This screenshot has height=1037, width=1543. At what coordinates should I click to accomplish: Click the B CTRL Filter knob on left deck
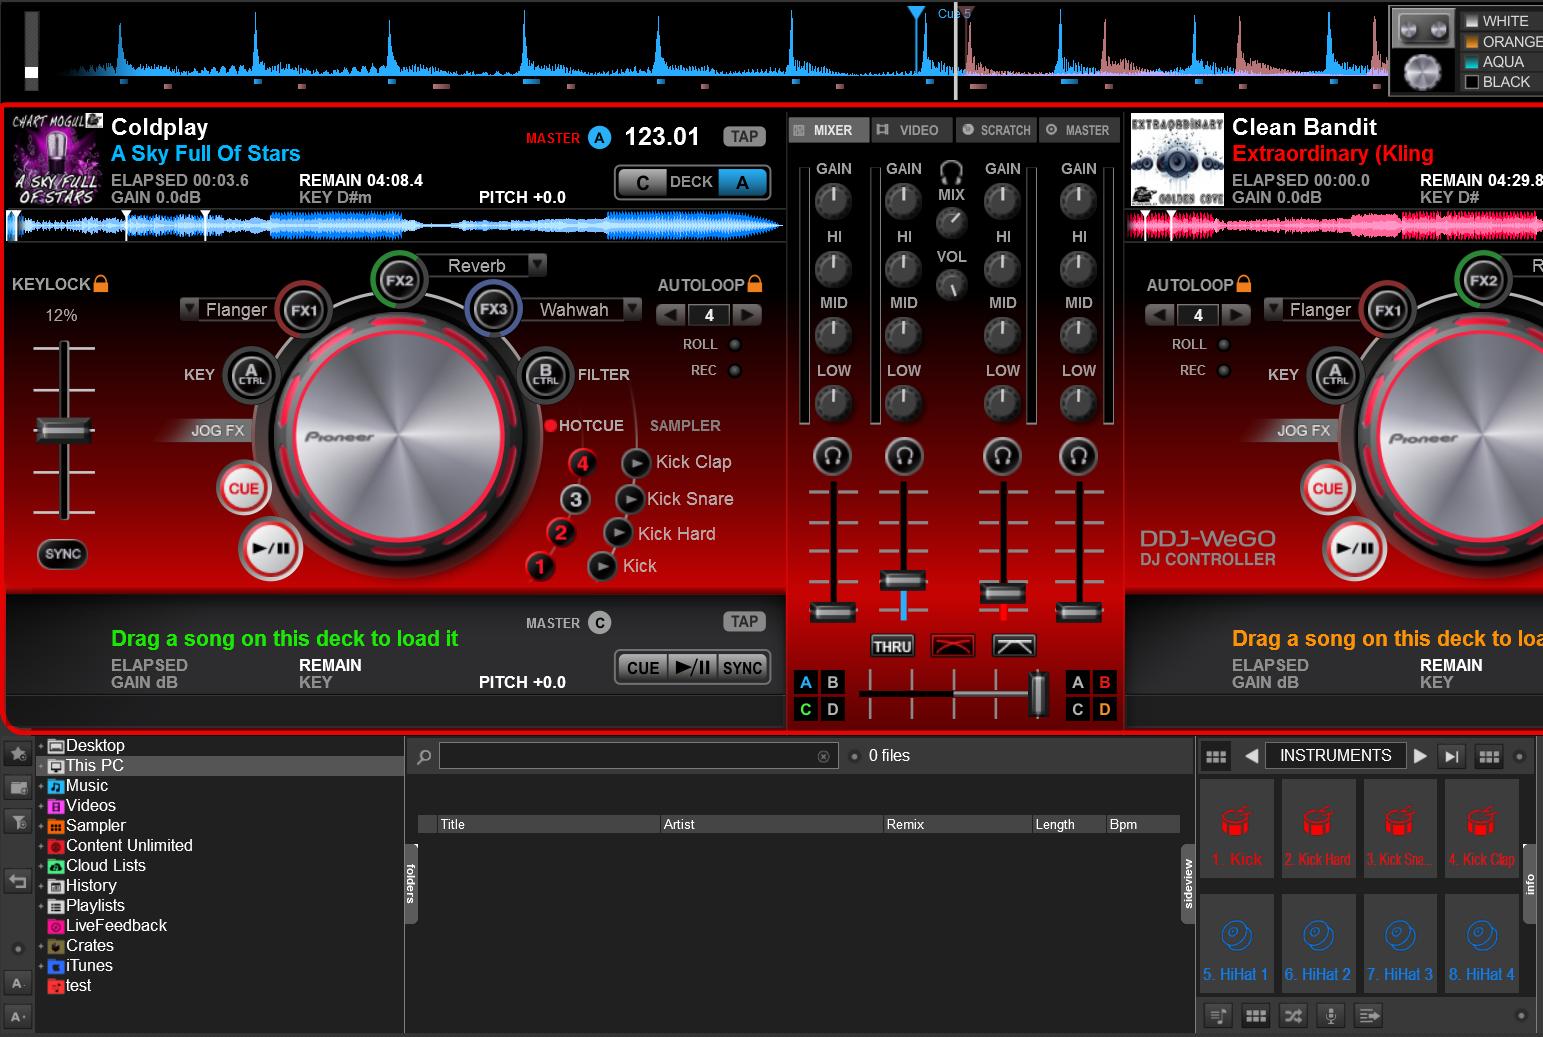[545, 375]
